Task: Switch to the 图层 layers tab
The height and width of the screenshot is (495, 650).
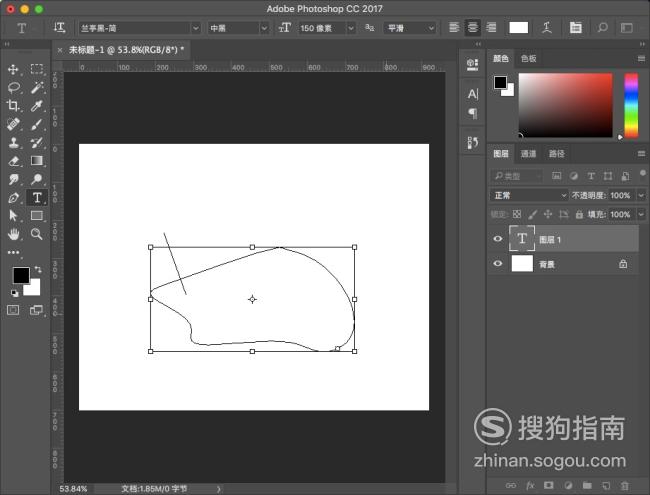Action: pyautogui.click(x=501, y=154)
